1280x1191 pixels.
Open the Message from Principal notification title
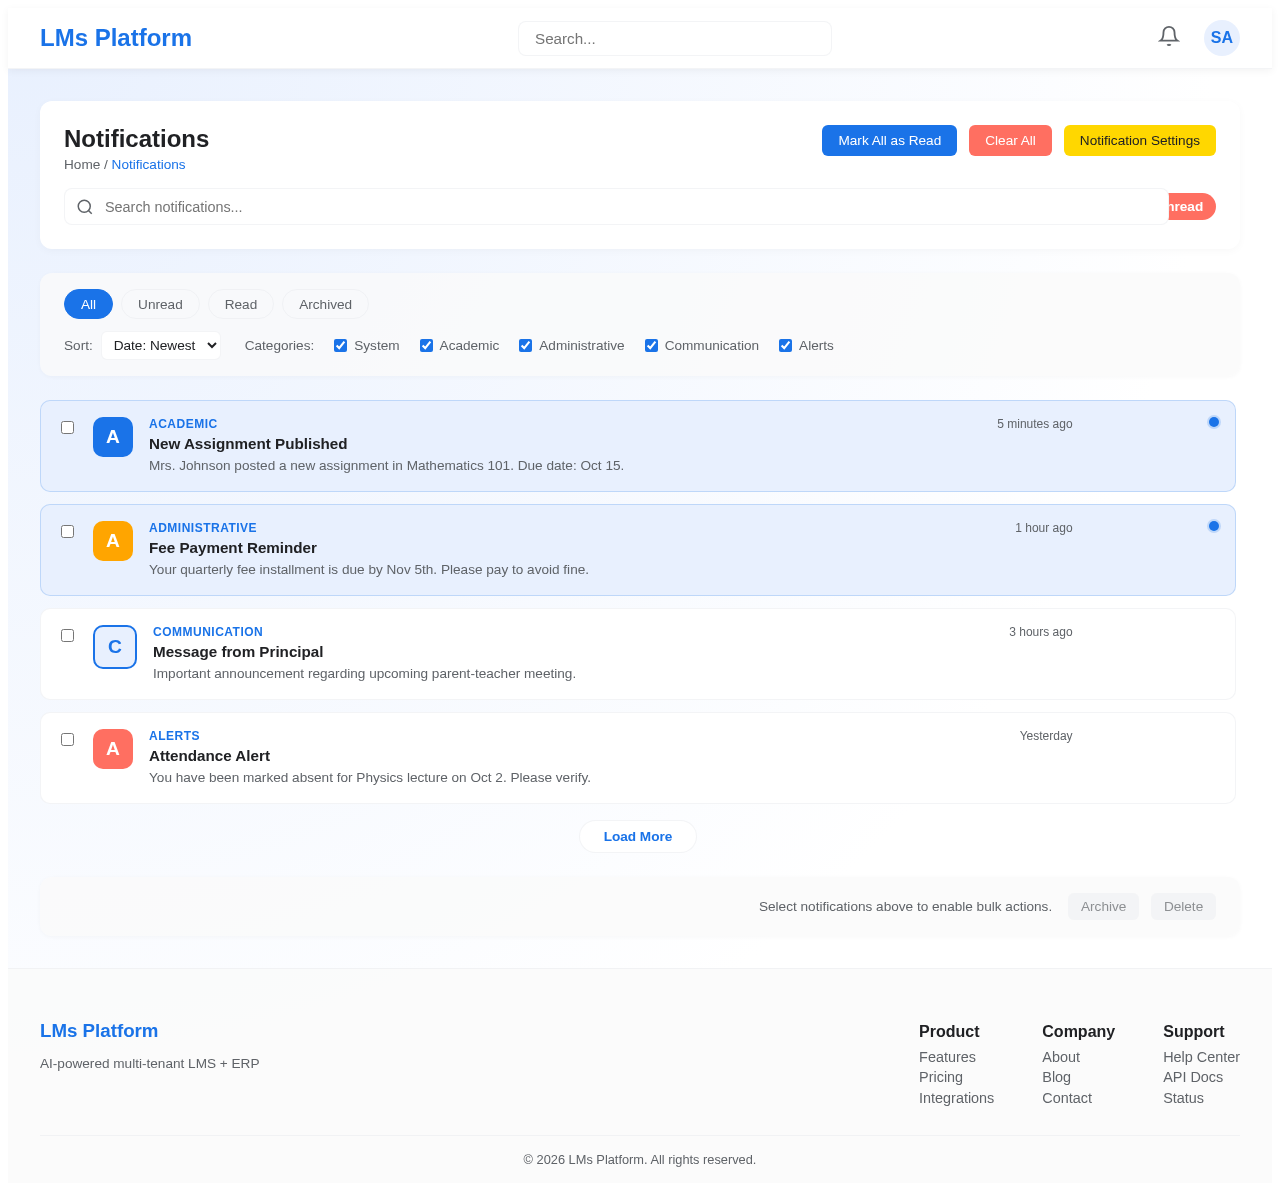point(238,652)
